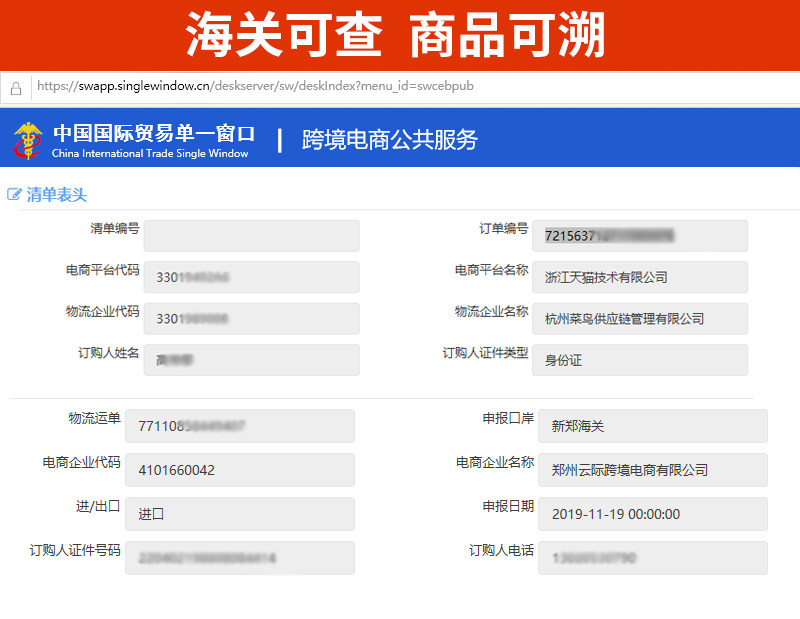Click the 物流企业代码 label

coord(103,311)
